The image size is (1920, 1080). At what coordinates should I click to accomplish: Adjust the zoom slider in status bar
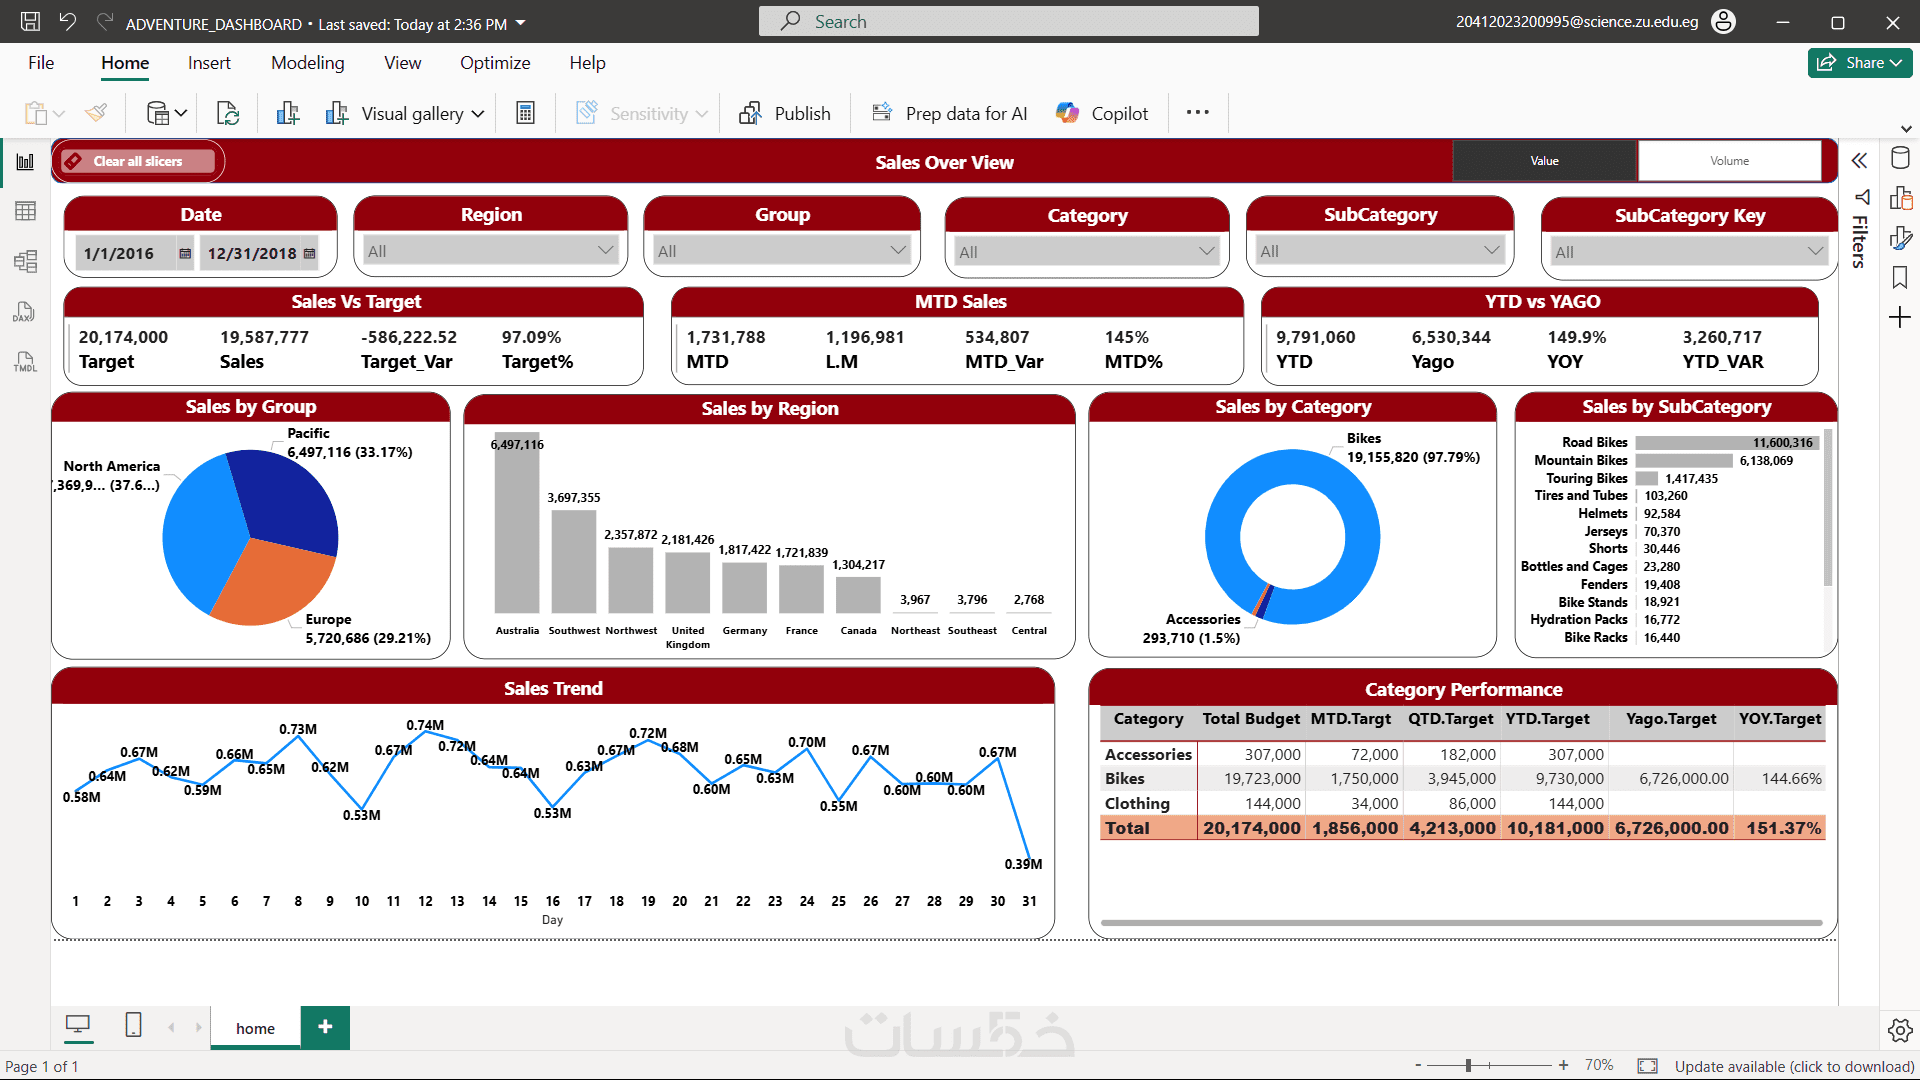coord(1468,1065)
